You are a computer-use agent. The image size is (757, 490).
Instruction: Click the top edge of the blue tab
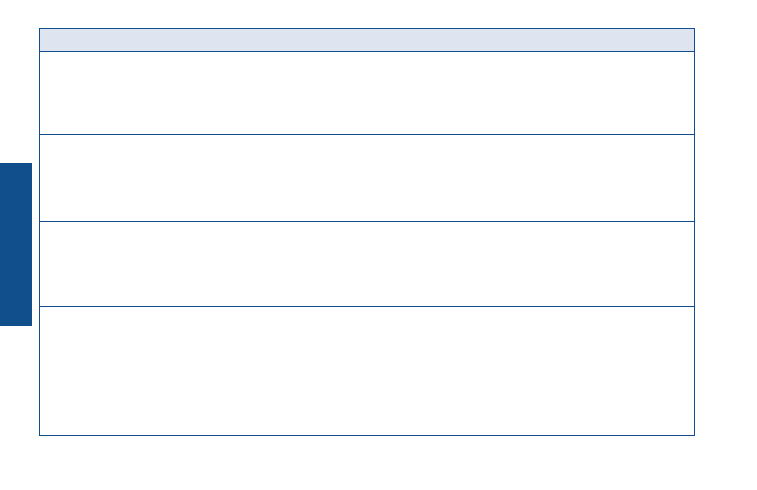16,164
